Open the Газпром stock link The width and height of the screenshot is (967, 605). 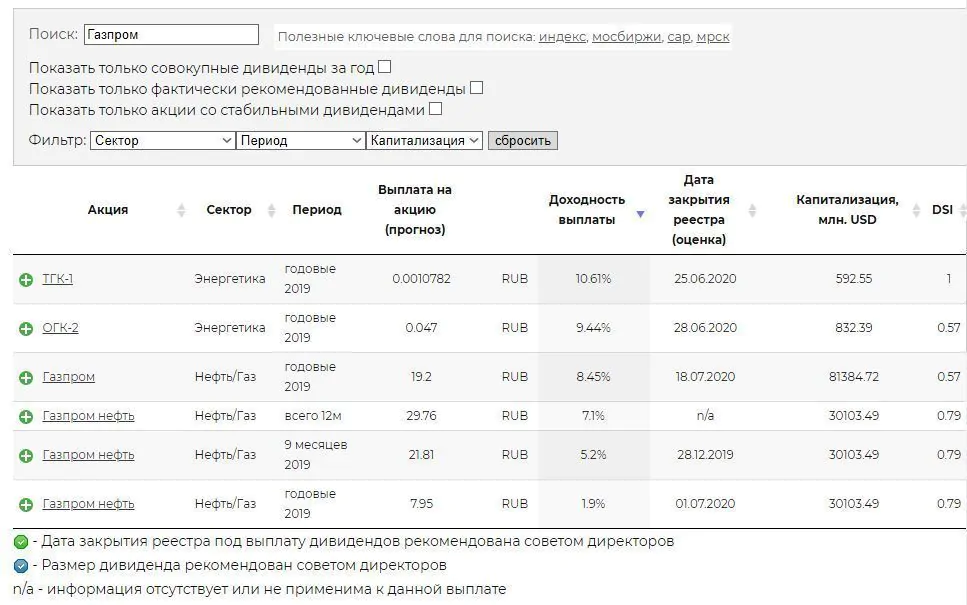(x=68, y=377)
